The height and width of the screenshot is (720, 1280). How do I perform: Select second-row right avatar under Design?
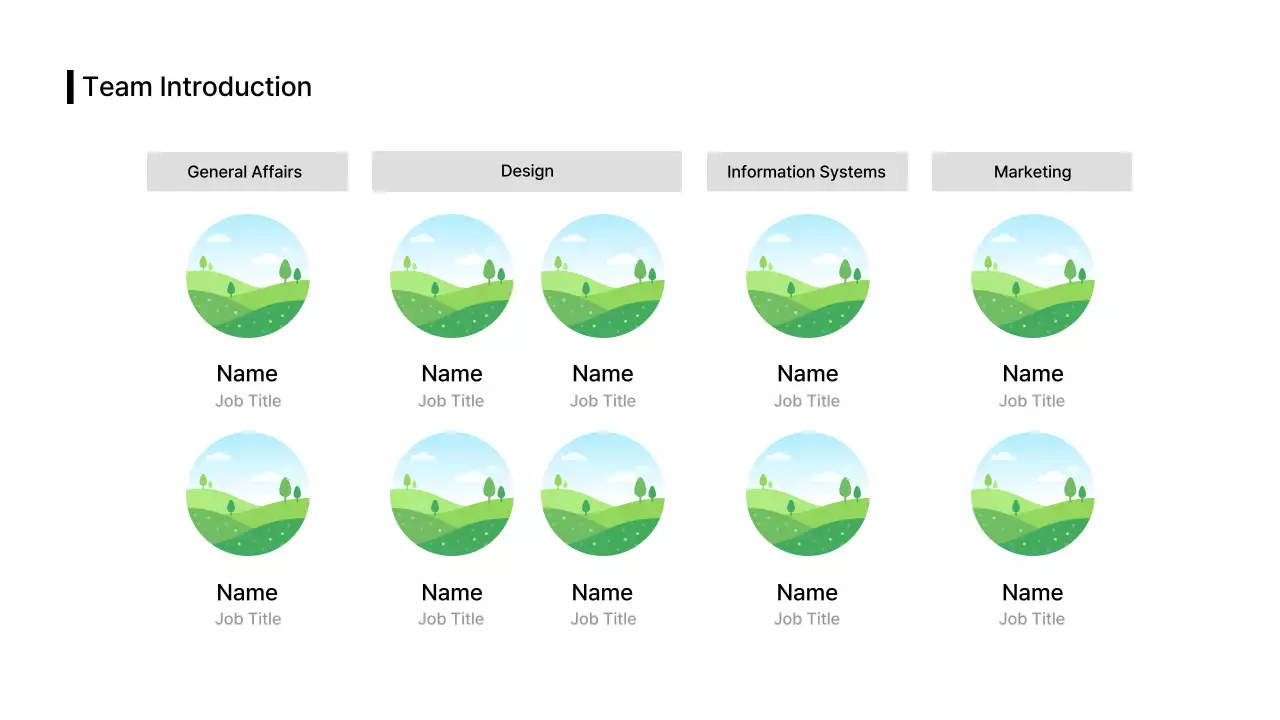(x=603, y=494)
